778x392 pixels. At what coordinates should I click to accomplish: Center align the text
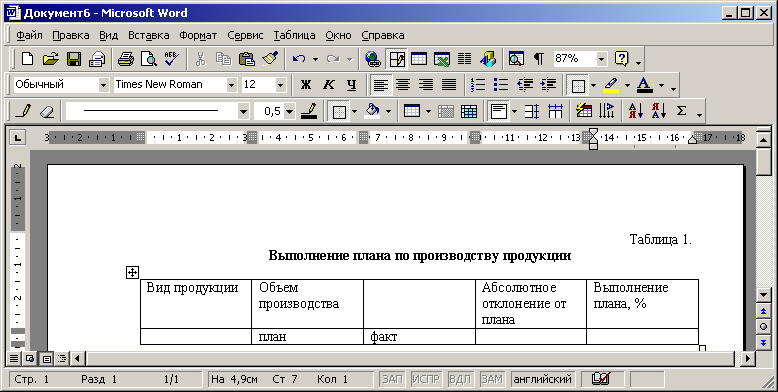point(403,85)
